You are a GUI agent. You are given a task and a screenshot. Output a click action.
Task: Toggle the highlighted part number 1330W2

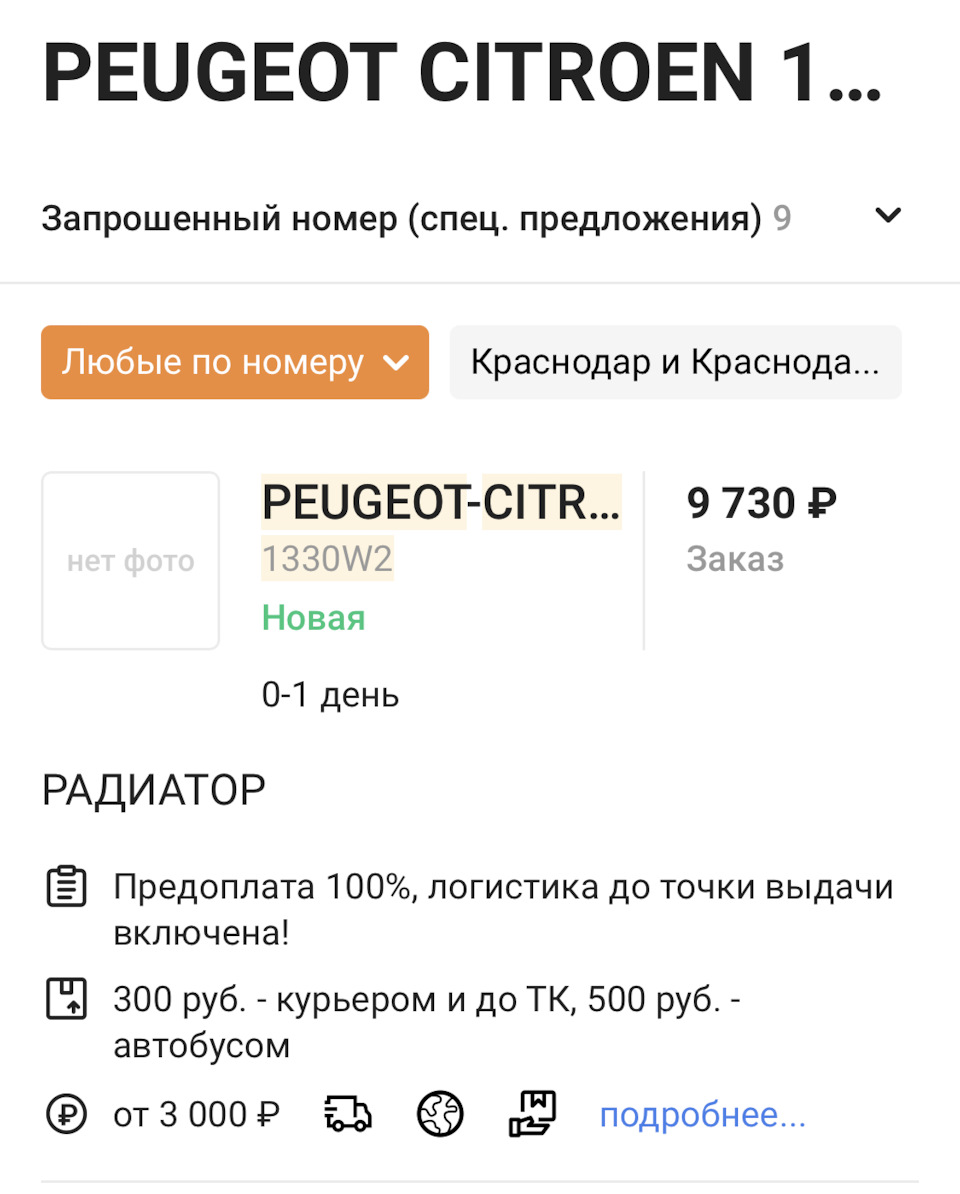pyautogui.click(x=327, y=560)
